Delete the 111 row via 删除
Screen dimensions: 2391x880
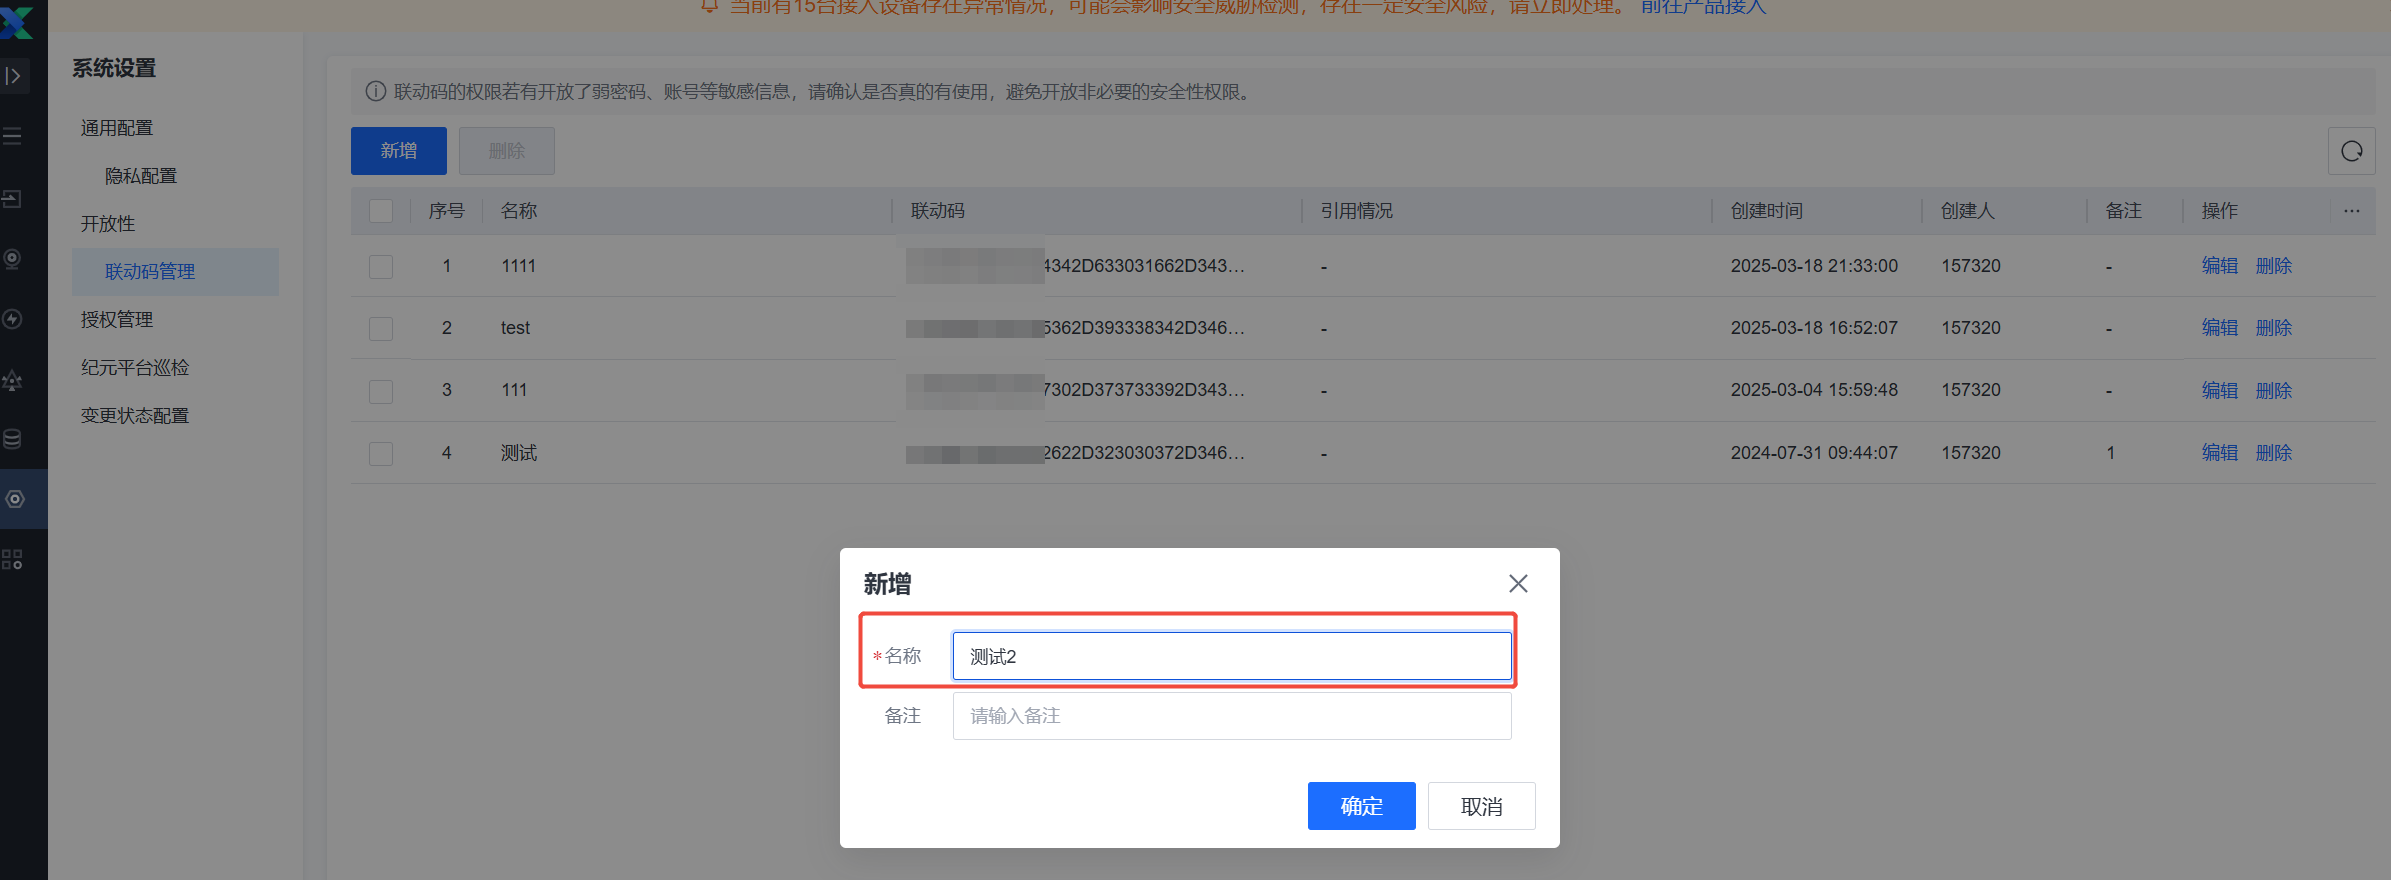2274,391
